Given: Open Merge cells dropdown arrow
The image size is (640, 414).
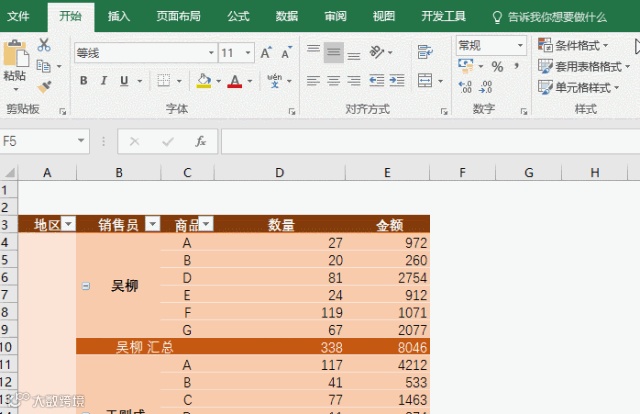Looking at the screenshot, I should 440,81.
